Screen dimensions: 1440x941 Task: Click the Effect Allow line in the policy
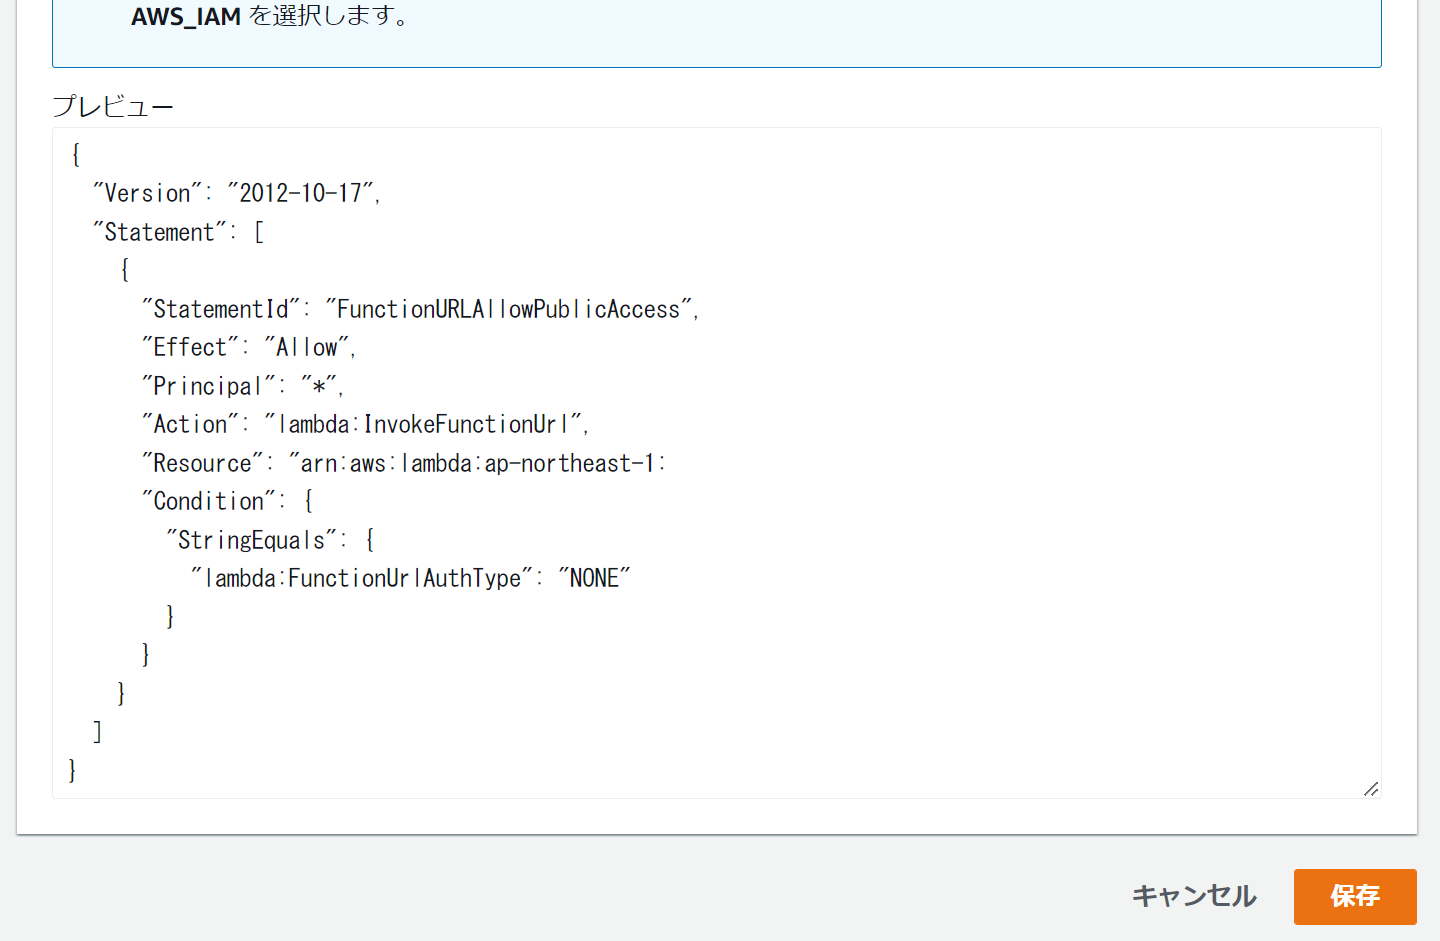tap(248, 347)
